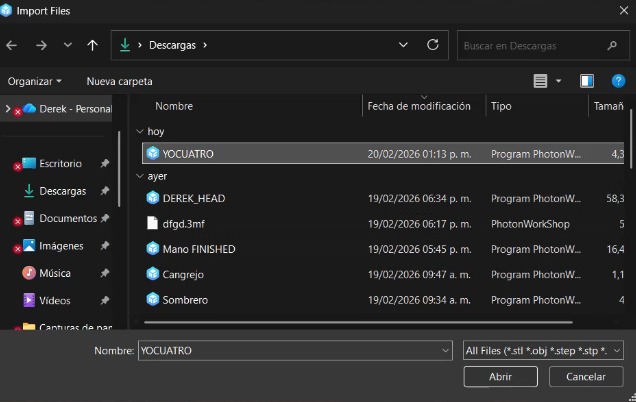Go up one folder level arrow

coord(92,45)
